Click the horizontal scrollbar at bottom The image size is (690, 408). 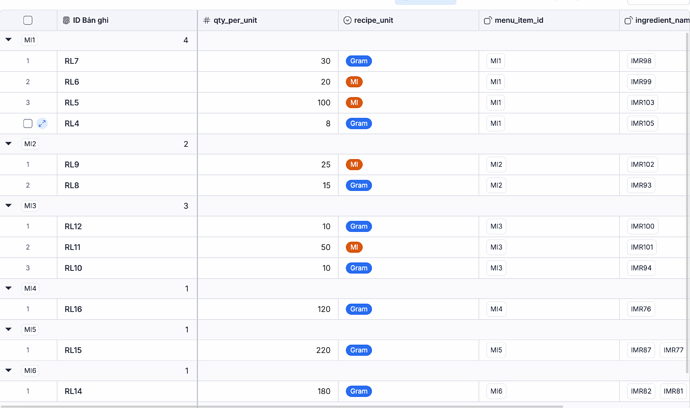click(x=282, y=406)
